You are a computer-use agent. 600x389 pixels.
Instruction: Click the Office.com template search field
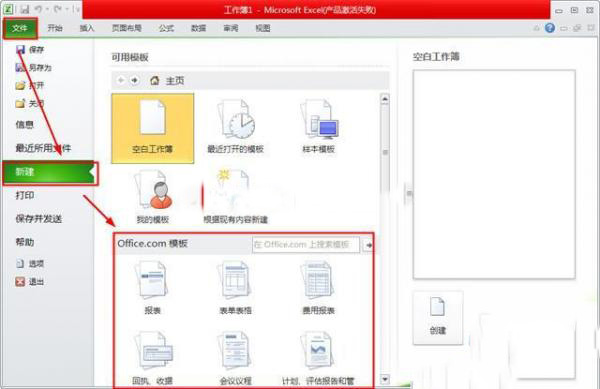pos(306,245)
